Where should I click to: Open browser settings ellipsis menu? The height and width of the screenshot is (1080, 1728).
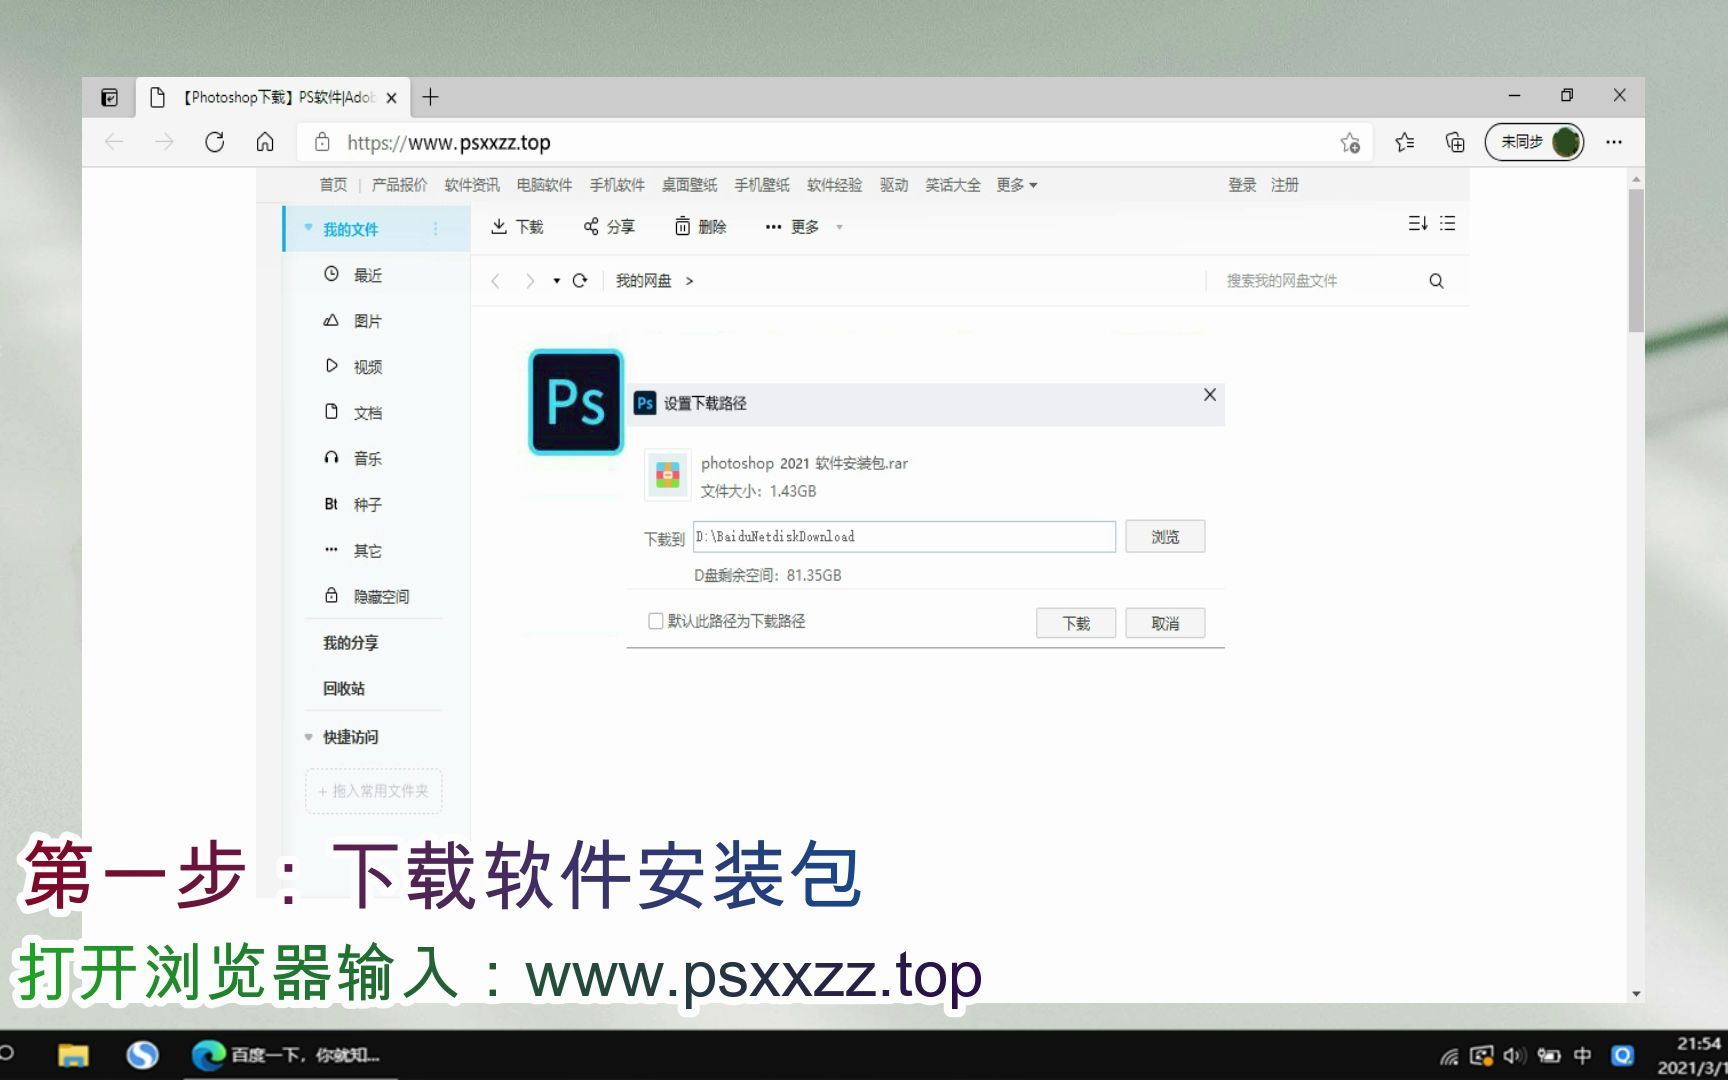(x=1614, y=142)
